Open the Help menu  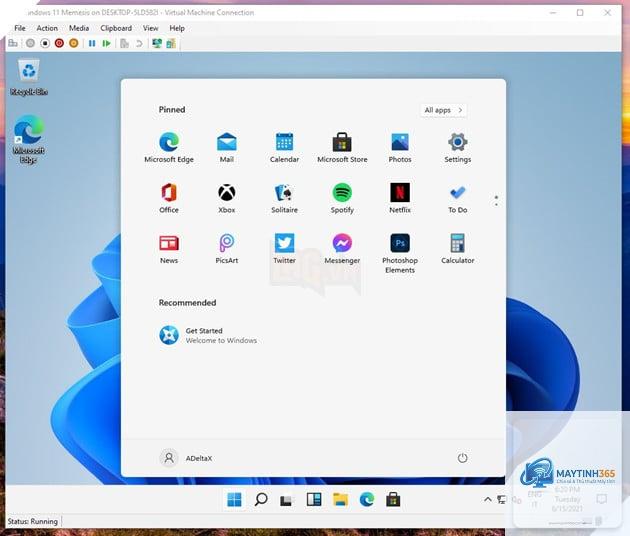coord(177,28)
